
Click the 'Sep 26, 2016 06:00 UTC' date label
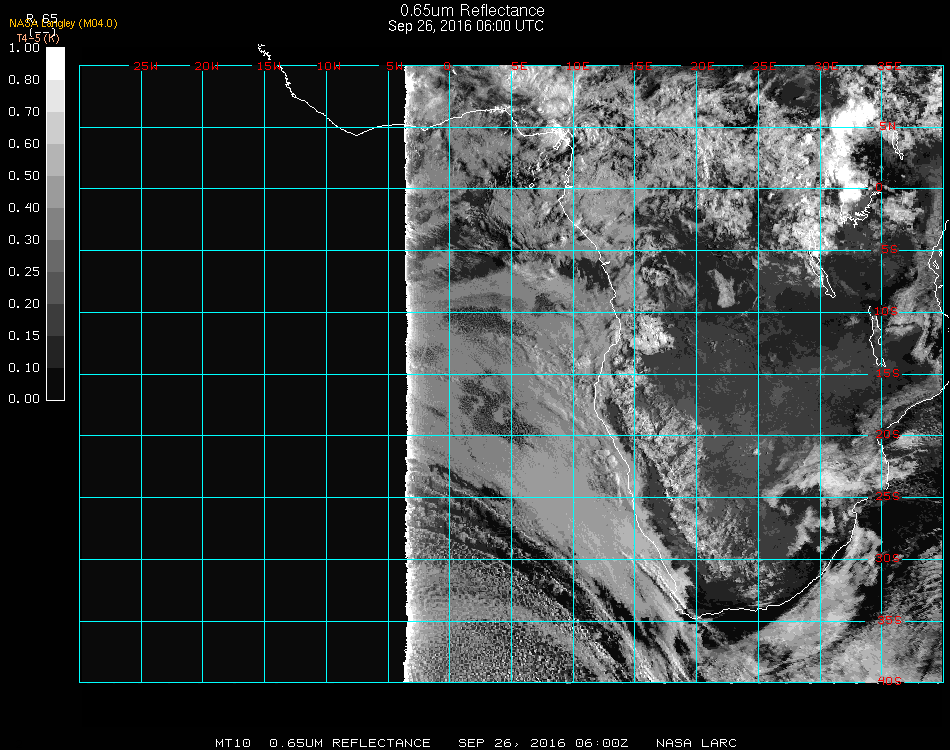click(x=466, y=26)
